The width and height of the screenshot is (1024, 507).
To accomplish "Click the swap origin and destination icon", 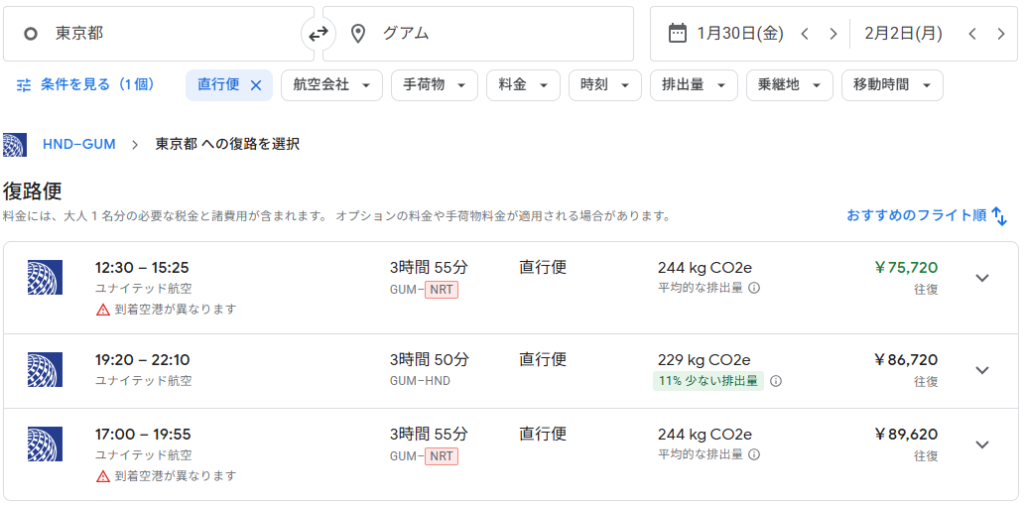I will (x=317, y=34).
